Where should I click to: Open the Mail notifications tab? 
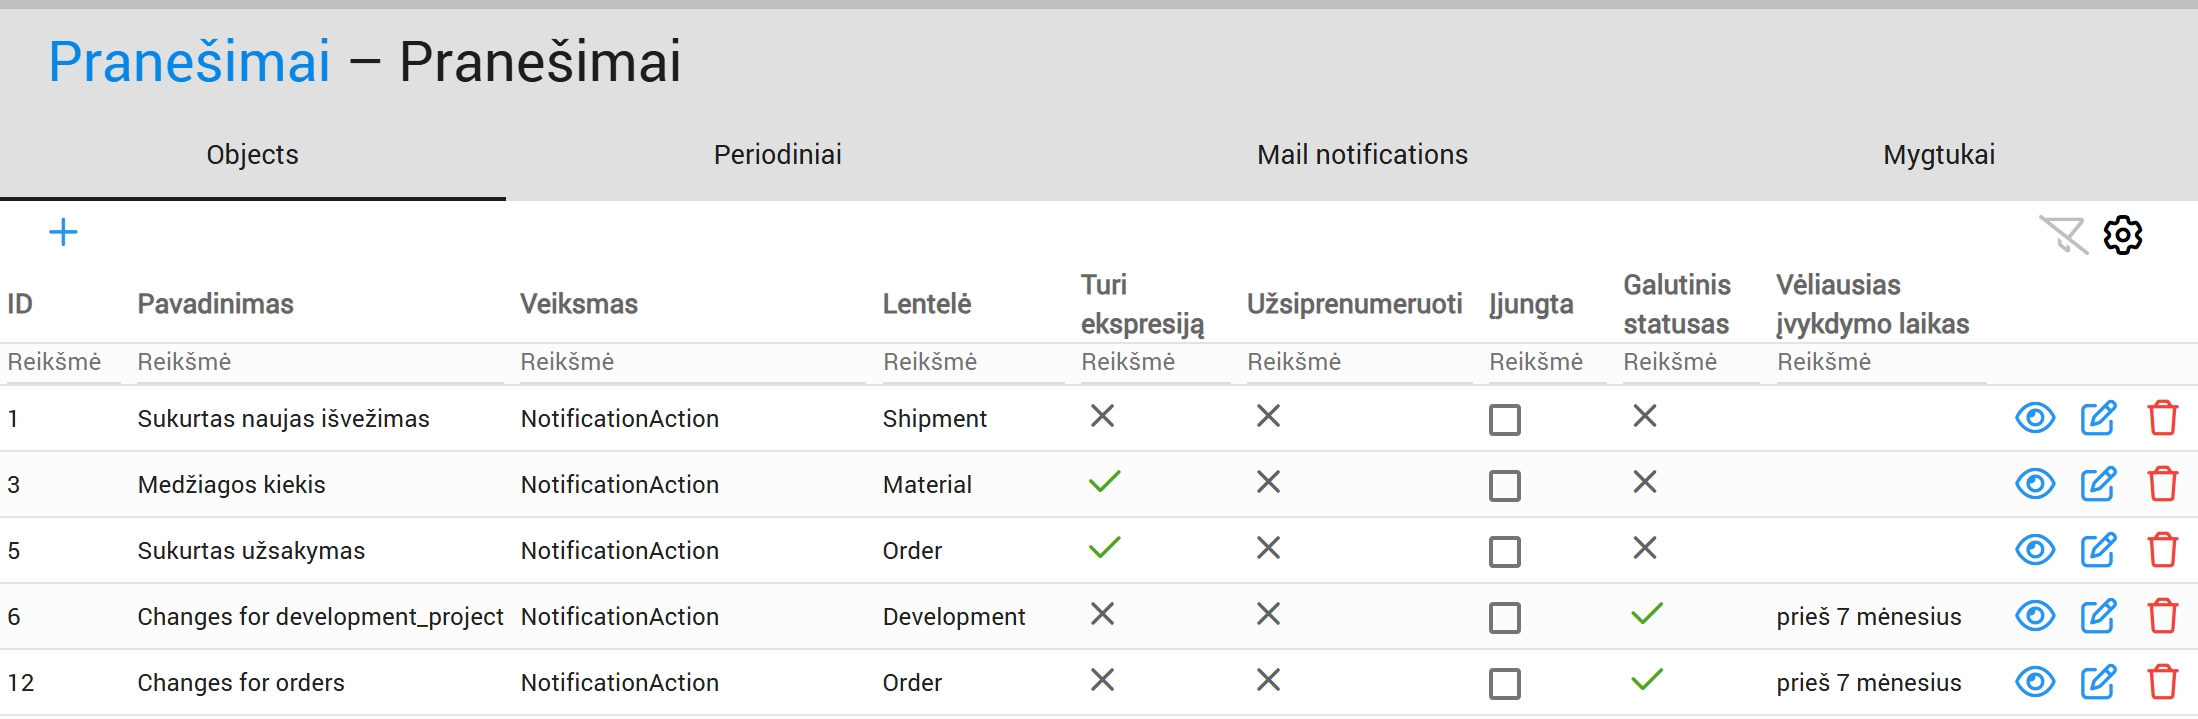point(1362,155)
